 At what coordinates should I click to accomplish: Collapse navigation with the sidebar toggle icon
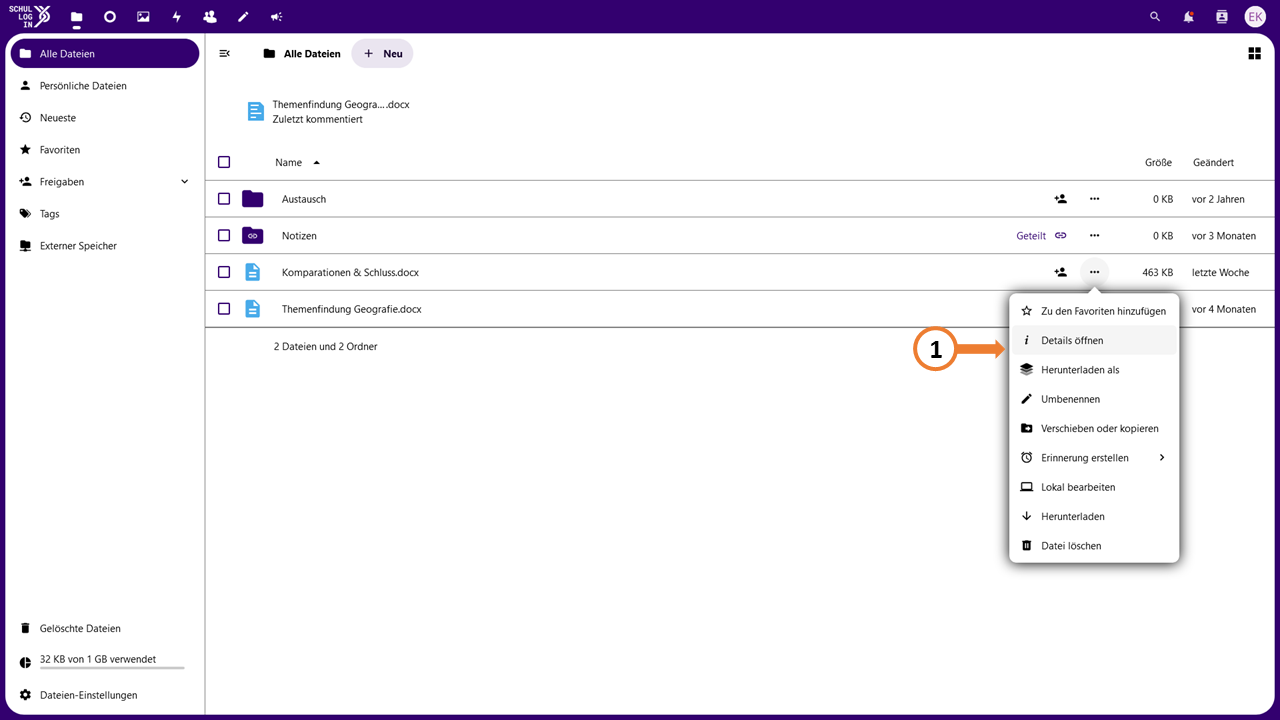click(225, 54)
